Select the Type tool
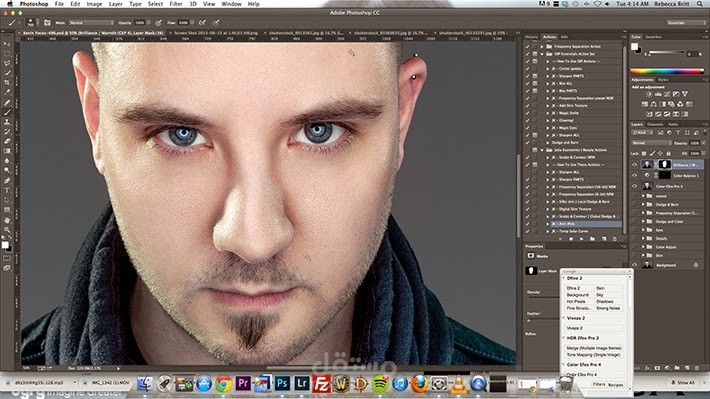This screenshot has height=399, width=710. pyautogui.click(x=7, y=190)
